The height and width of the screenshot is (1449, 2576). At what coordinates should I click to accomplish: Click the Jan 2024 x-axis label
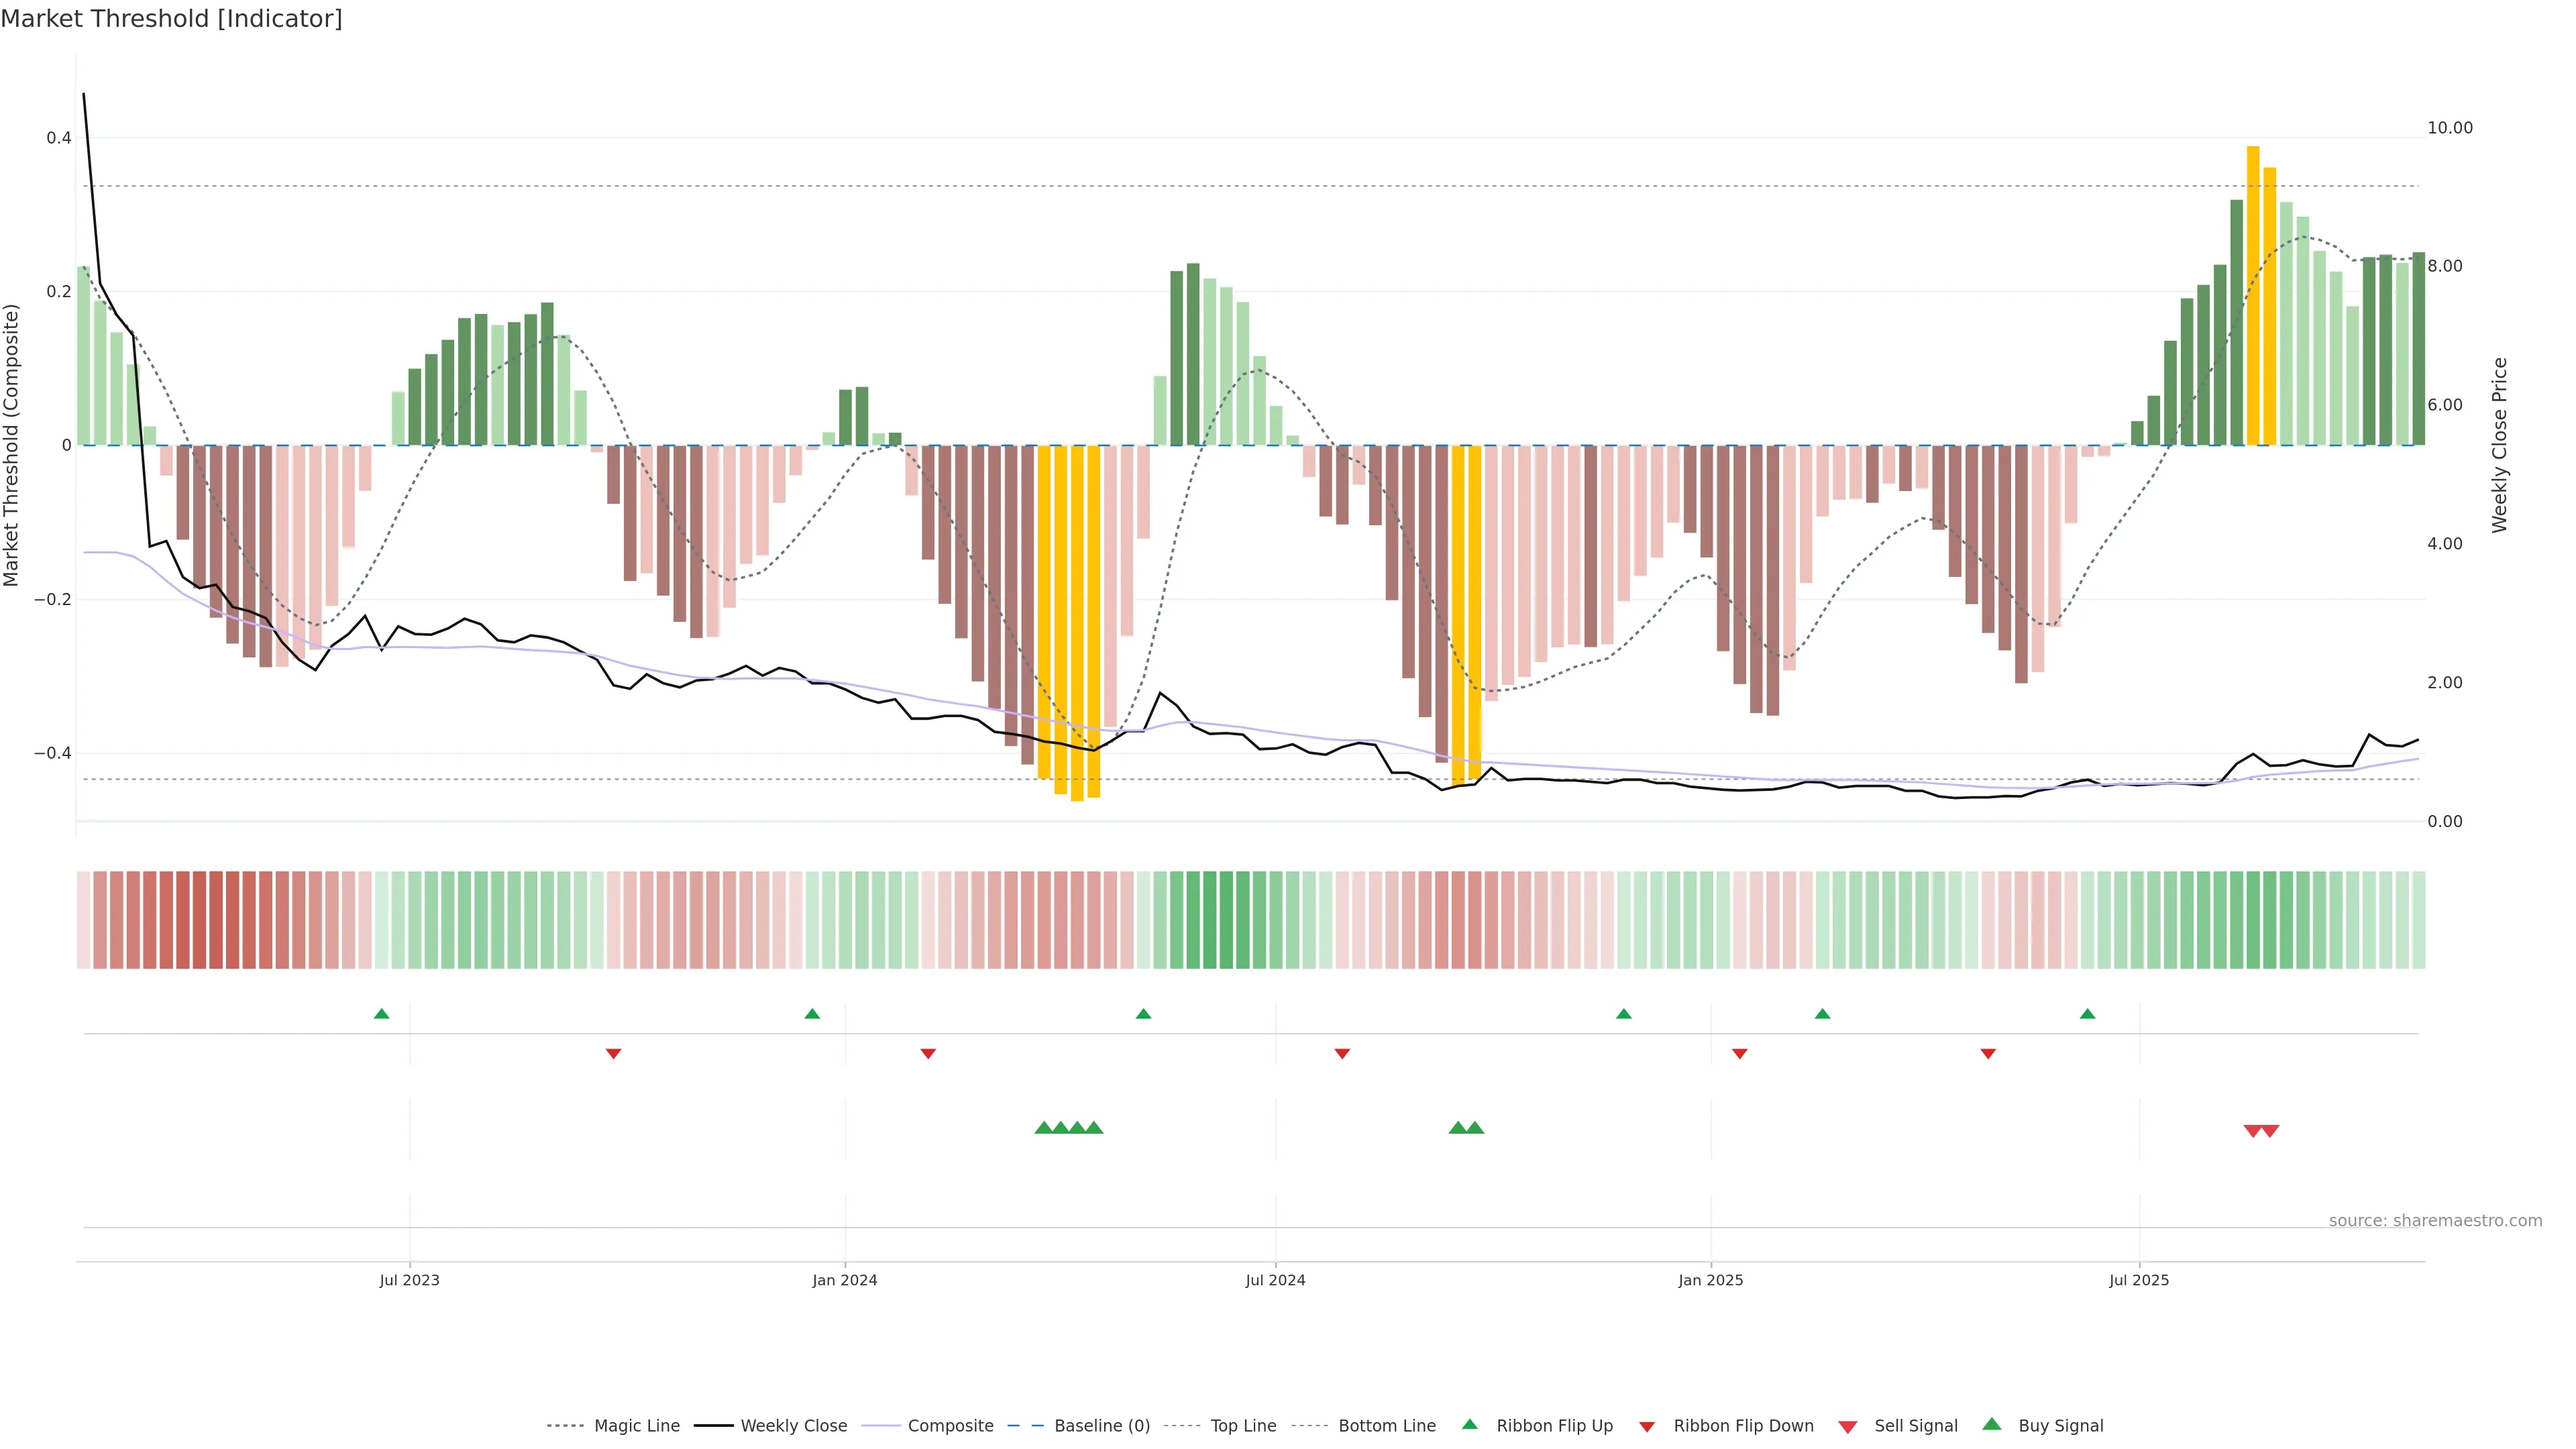tap(844, 1280)
